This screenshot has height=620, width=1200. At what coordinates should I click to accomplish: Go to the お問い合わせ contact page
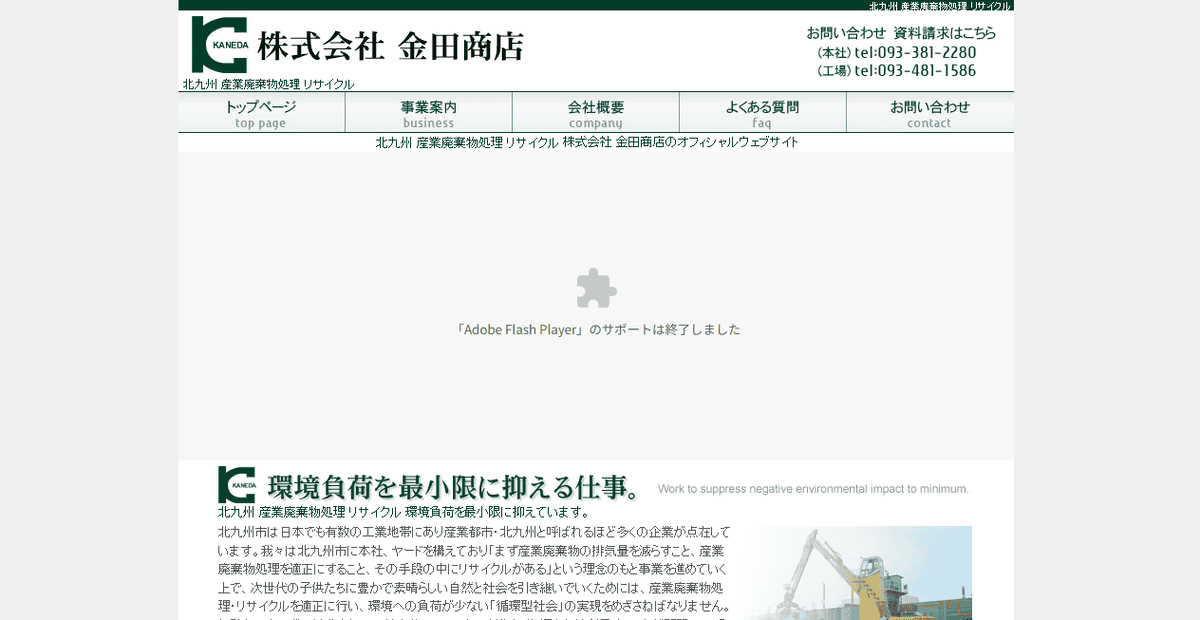tap(929, 112)
